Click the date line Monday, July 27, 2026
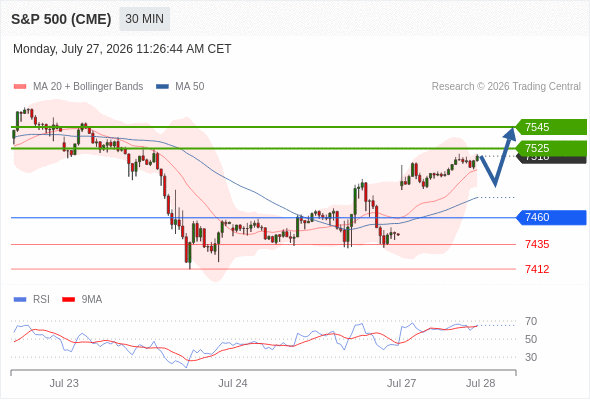The width and height of the screenshot is (590, 400). pos(122,49)
